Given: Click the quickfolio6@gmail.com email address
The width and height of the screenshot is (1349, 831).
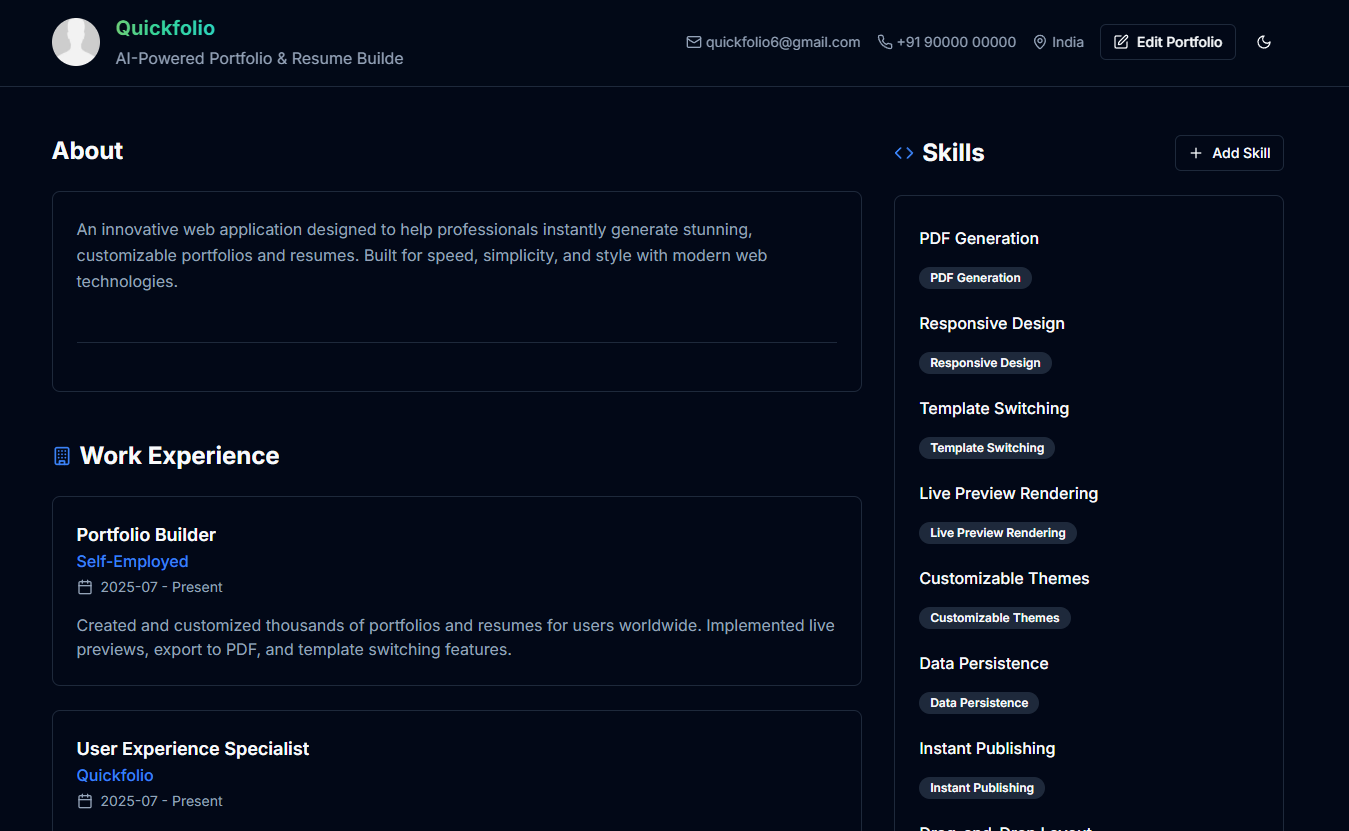Looking at the screenshot, I should tap(783, 42).
